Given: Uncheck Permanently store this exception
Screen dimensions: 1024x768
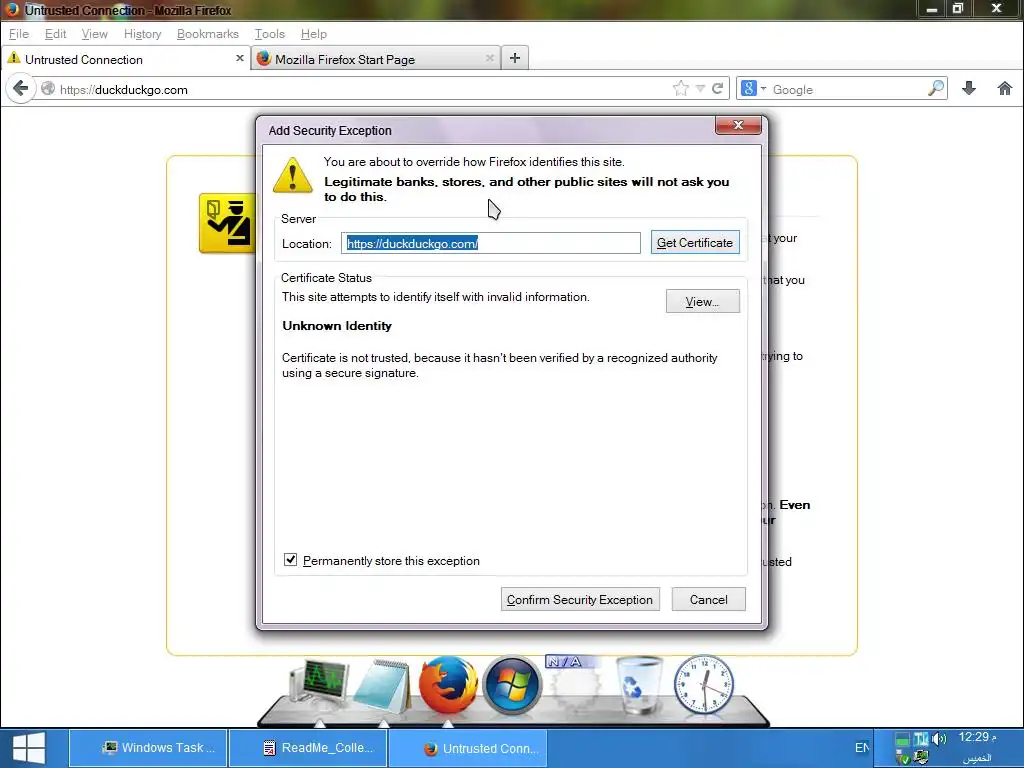Looking at the screenshot, I should coord(291,560).
